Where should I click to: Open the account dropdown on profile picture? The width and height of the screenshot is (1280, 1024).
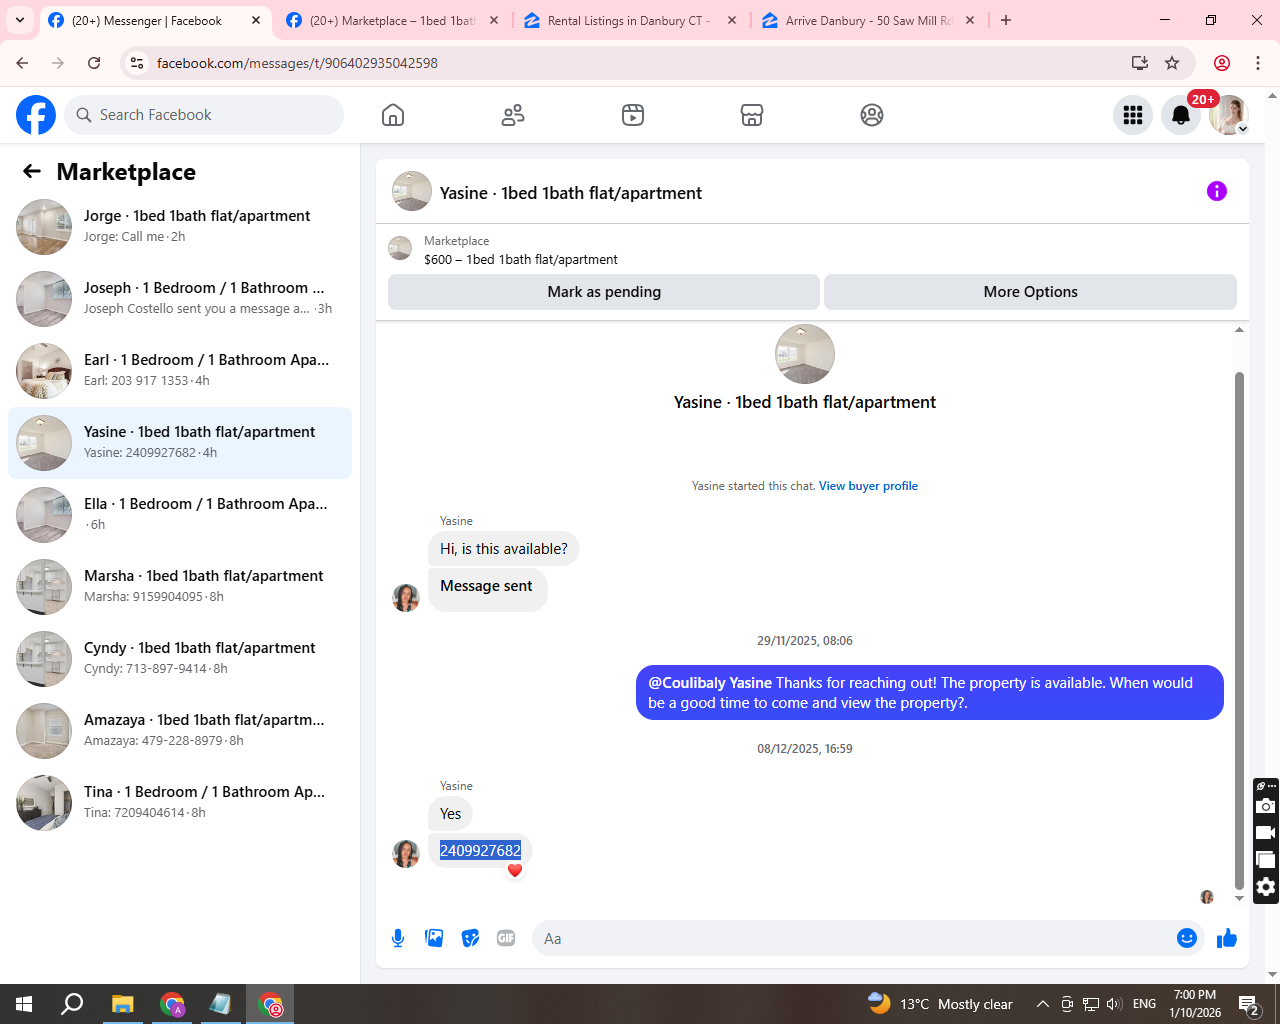[x=1242, y=129]
